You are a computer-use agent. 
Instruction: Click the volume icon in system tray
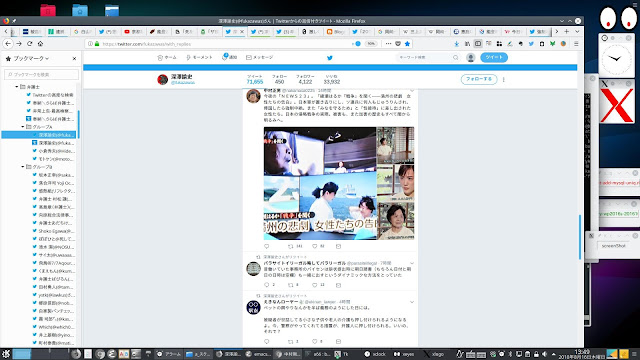pyautogui.click(x=544, y=354)
